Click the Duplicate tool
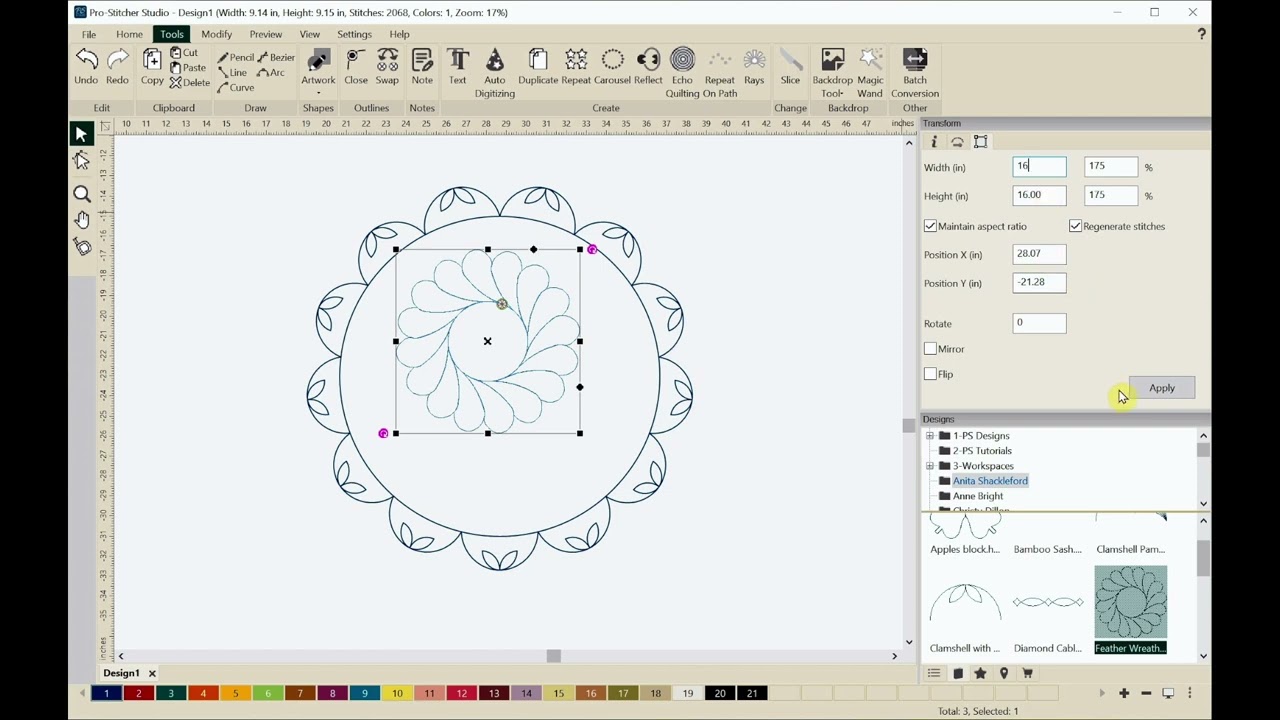 click(x=538, y=67)
